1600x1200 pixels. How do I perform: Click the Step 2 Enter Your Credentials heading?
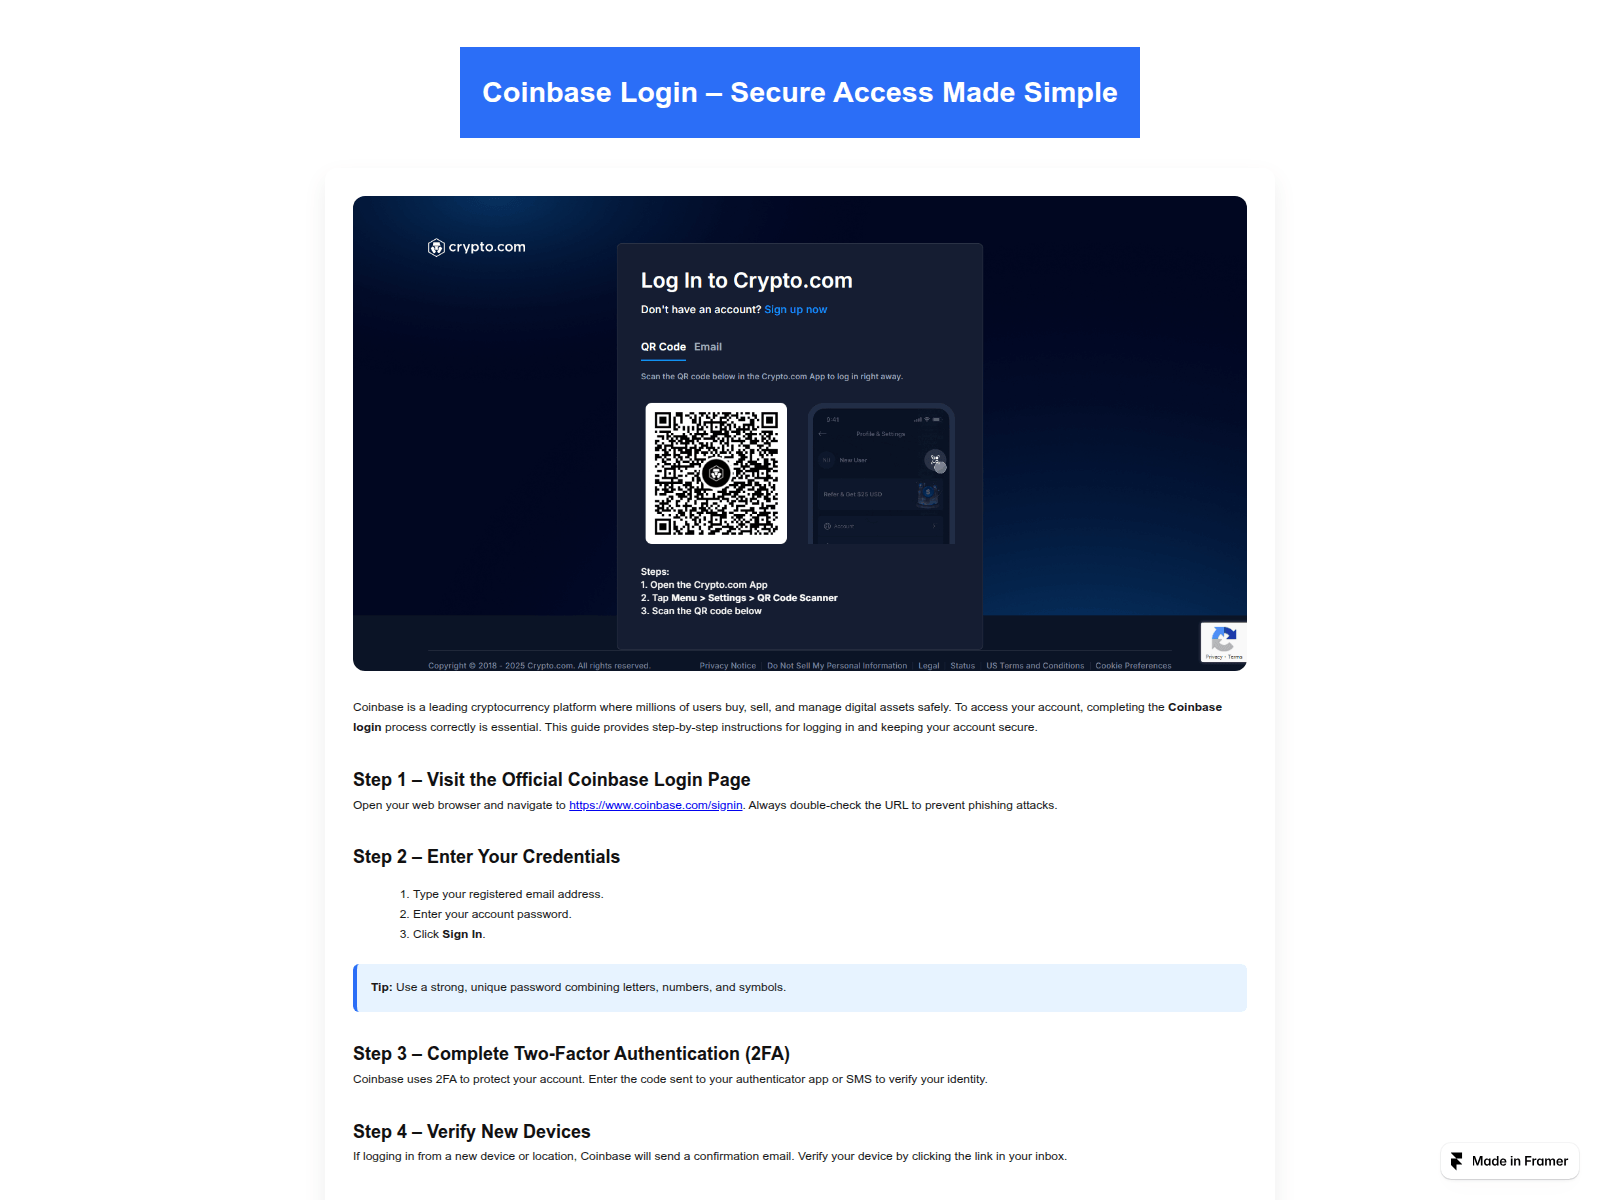tap(486, 857)
